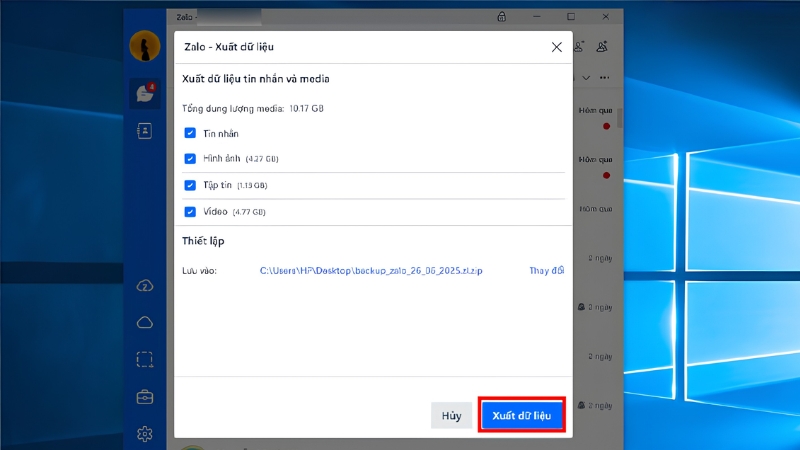The width and height of the screenshot is (800, 450).
Task: Click the Xuất dữ liệu tin nhắn và media heading
Action: pyautogui.click(x=256, y=79)
